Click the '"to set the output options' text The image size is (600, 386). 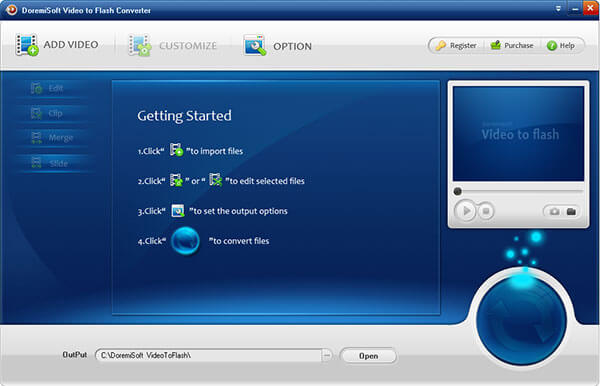coord(238,211)
